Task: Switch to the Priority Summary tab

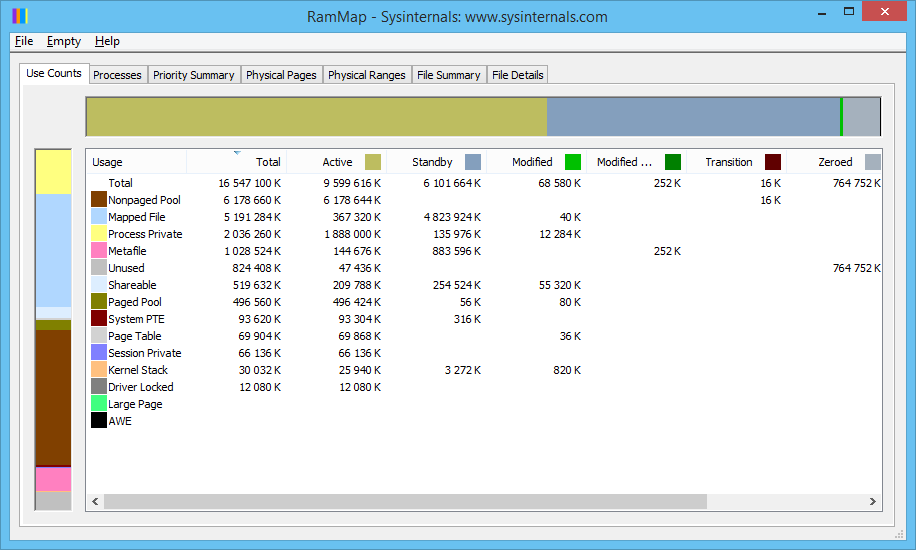Action: tap(193, 75)
